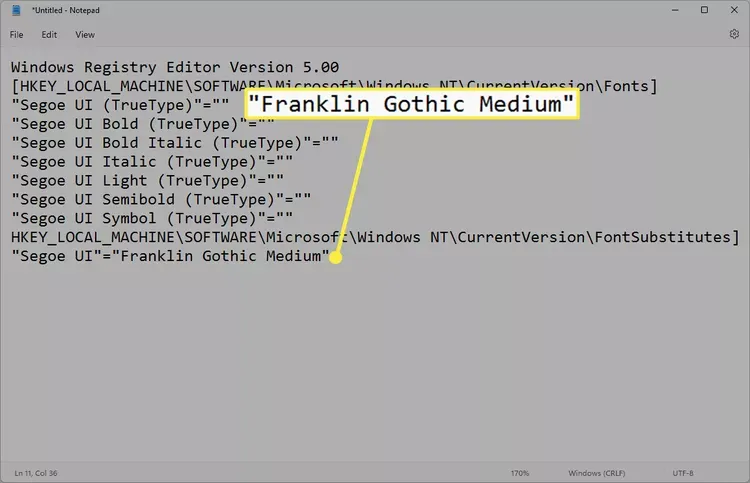Open the Edit menu

pos(49,34)
